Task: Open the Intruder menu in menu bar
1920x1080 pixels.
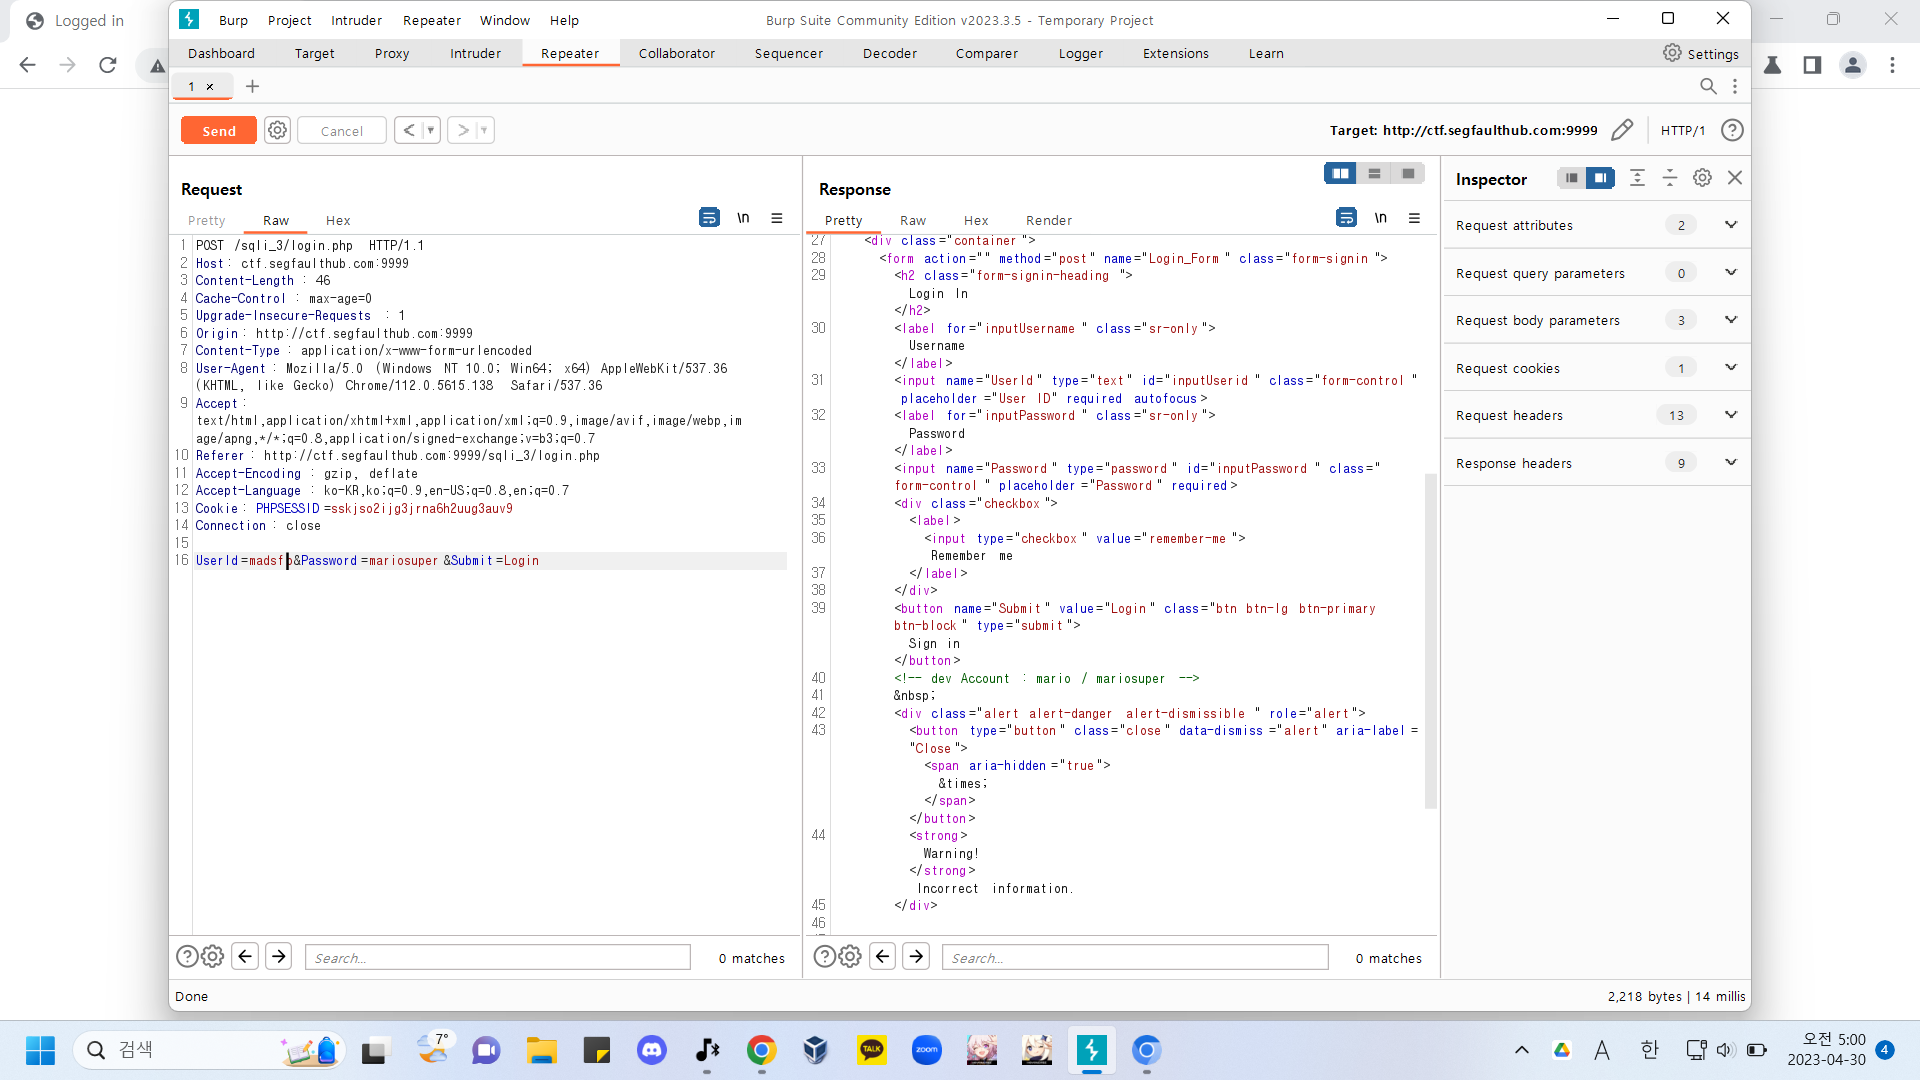Action: pyautogui.click(x=356, y=20)
